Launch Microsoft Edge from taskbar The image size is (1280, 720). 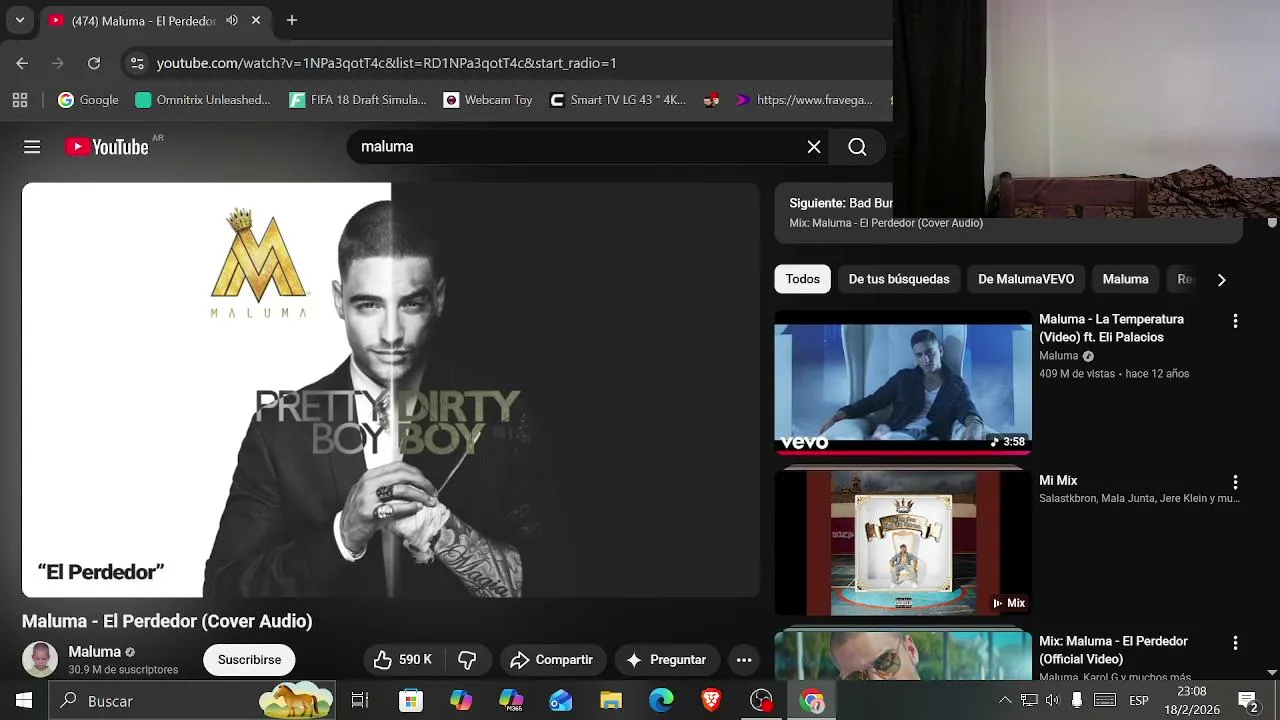point(661,701)
